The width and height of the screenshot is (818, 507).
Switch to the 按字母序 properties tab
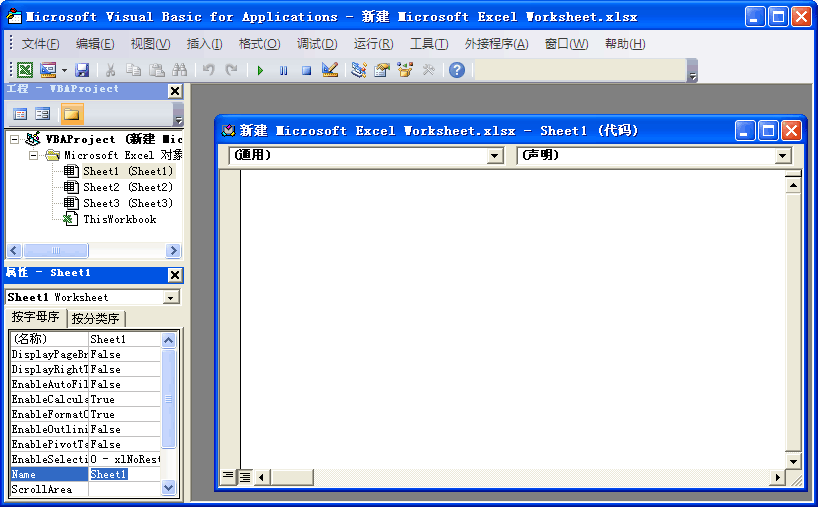35,317
